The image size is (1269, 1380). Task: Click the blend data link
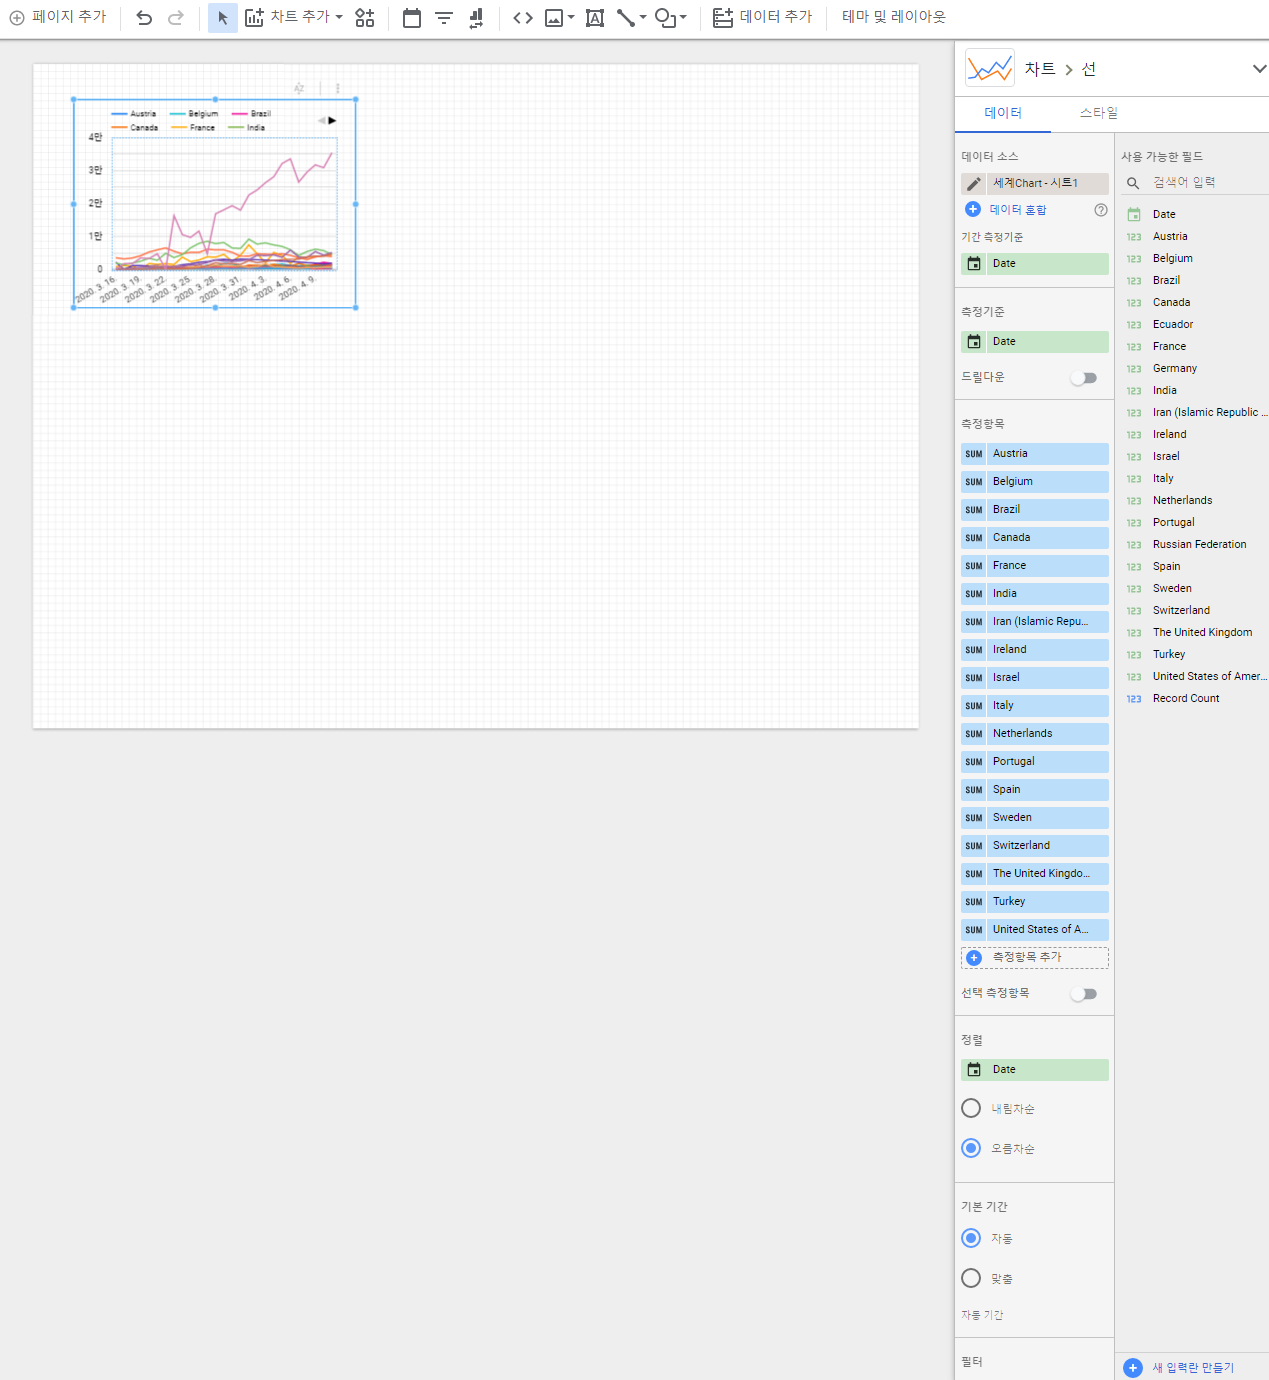(x=1018, y=210)
